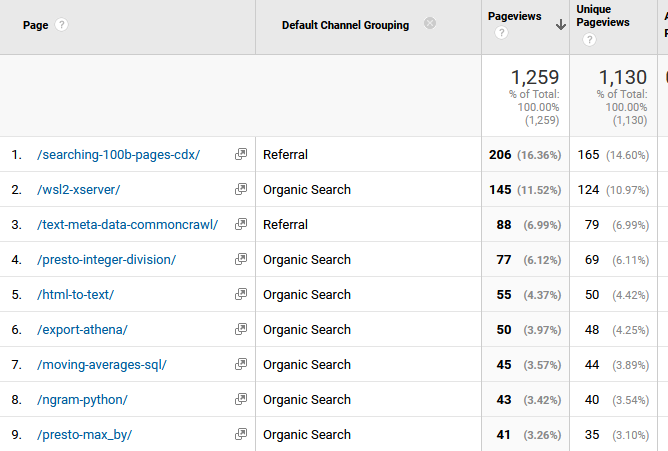
Task: Open /html-to-text/ external page icon
Action: 240,295
